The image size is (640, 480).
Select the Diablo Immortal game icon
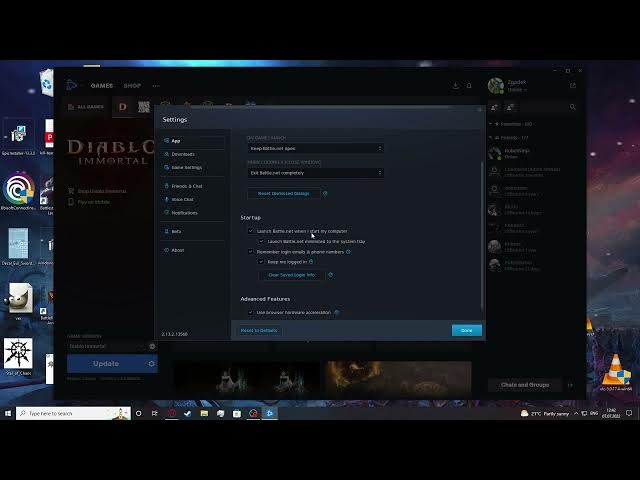[x=122, y=107]
